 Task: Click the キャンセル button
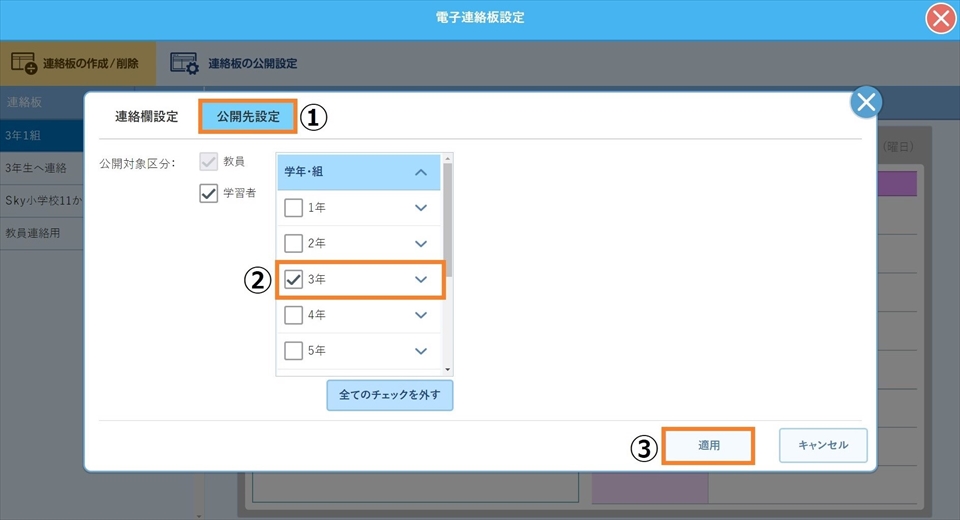click(x=823, y=445)
